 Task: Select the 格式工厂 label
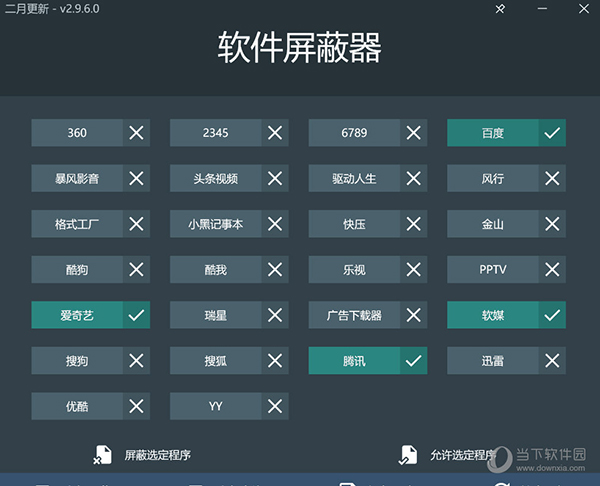click(x=77, y=224)
